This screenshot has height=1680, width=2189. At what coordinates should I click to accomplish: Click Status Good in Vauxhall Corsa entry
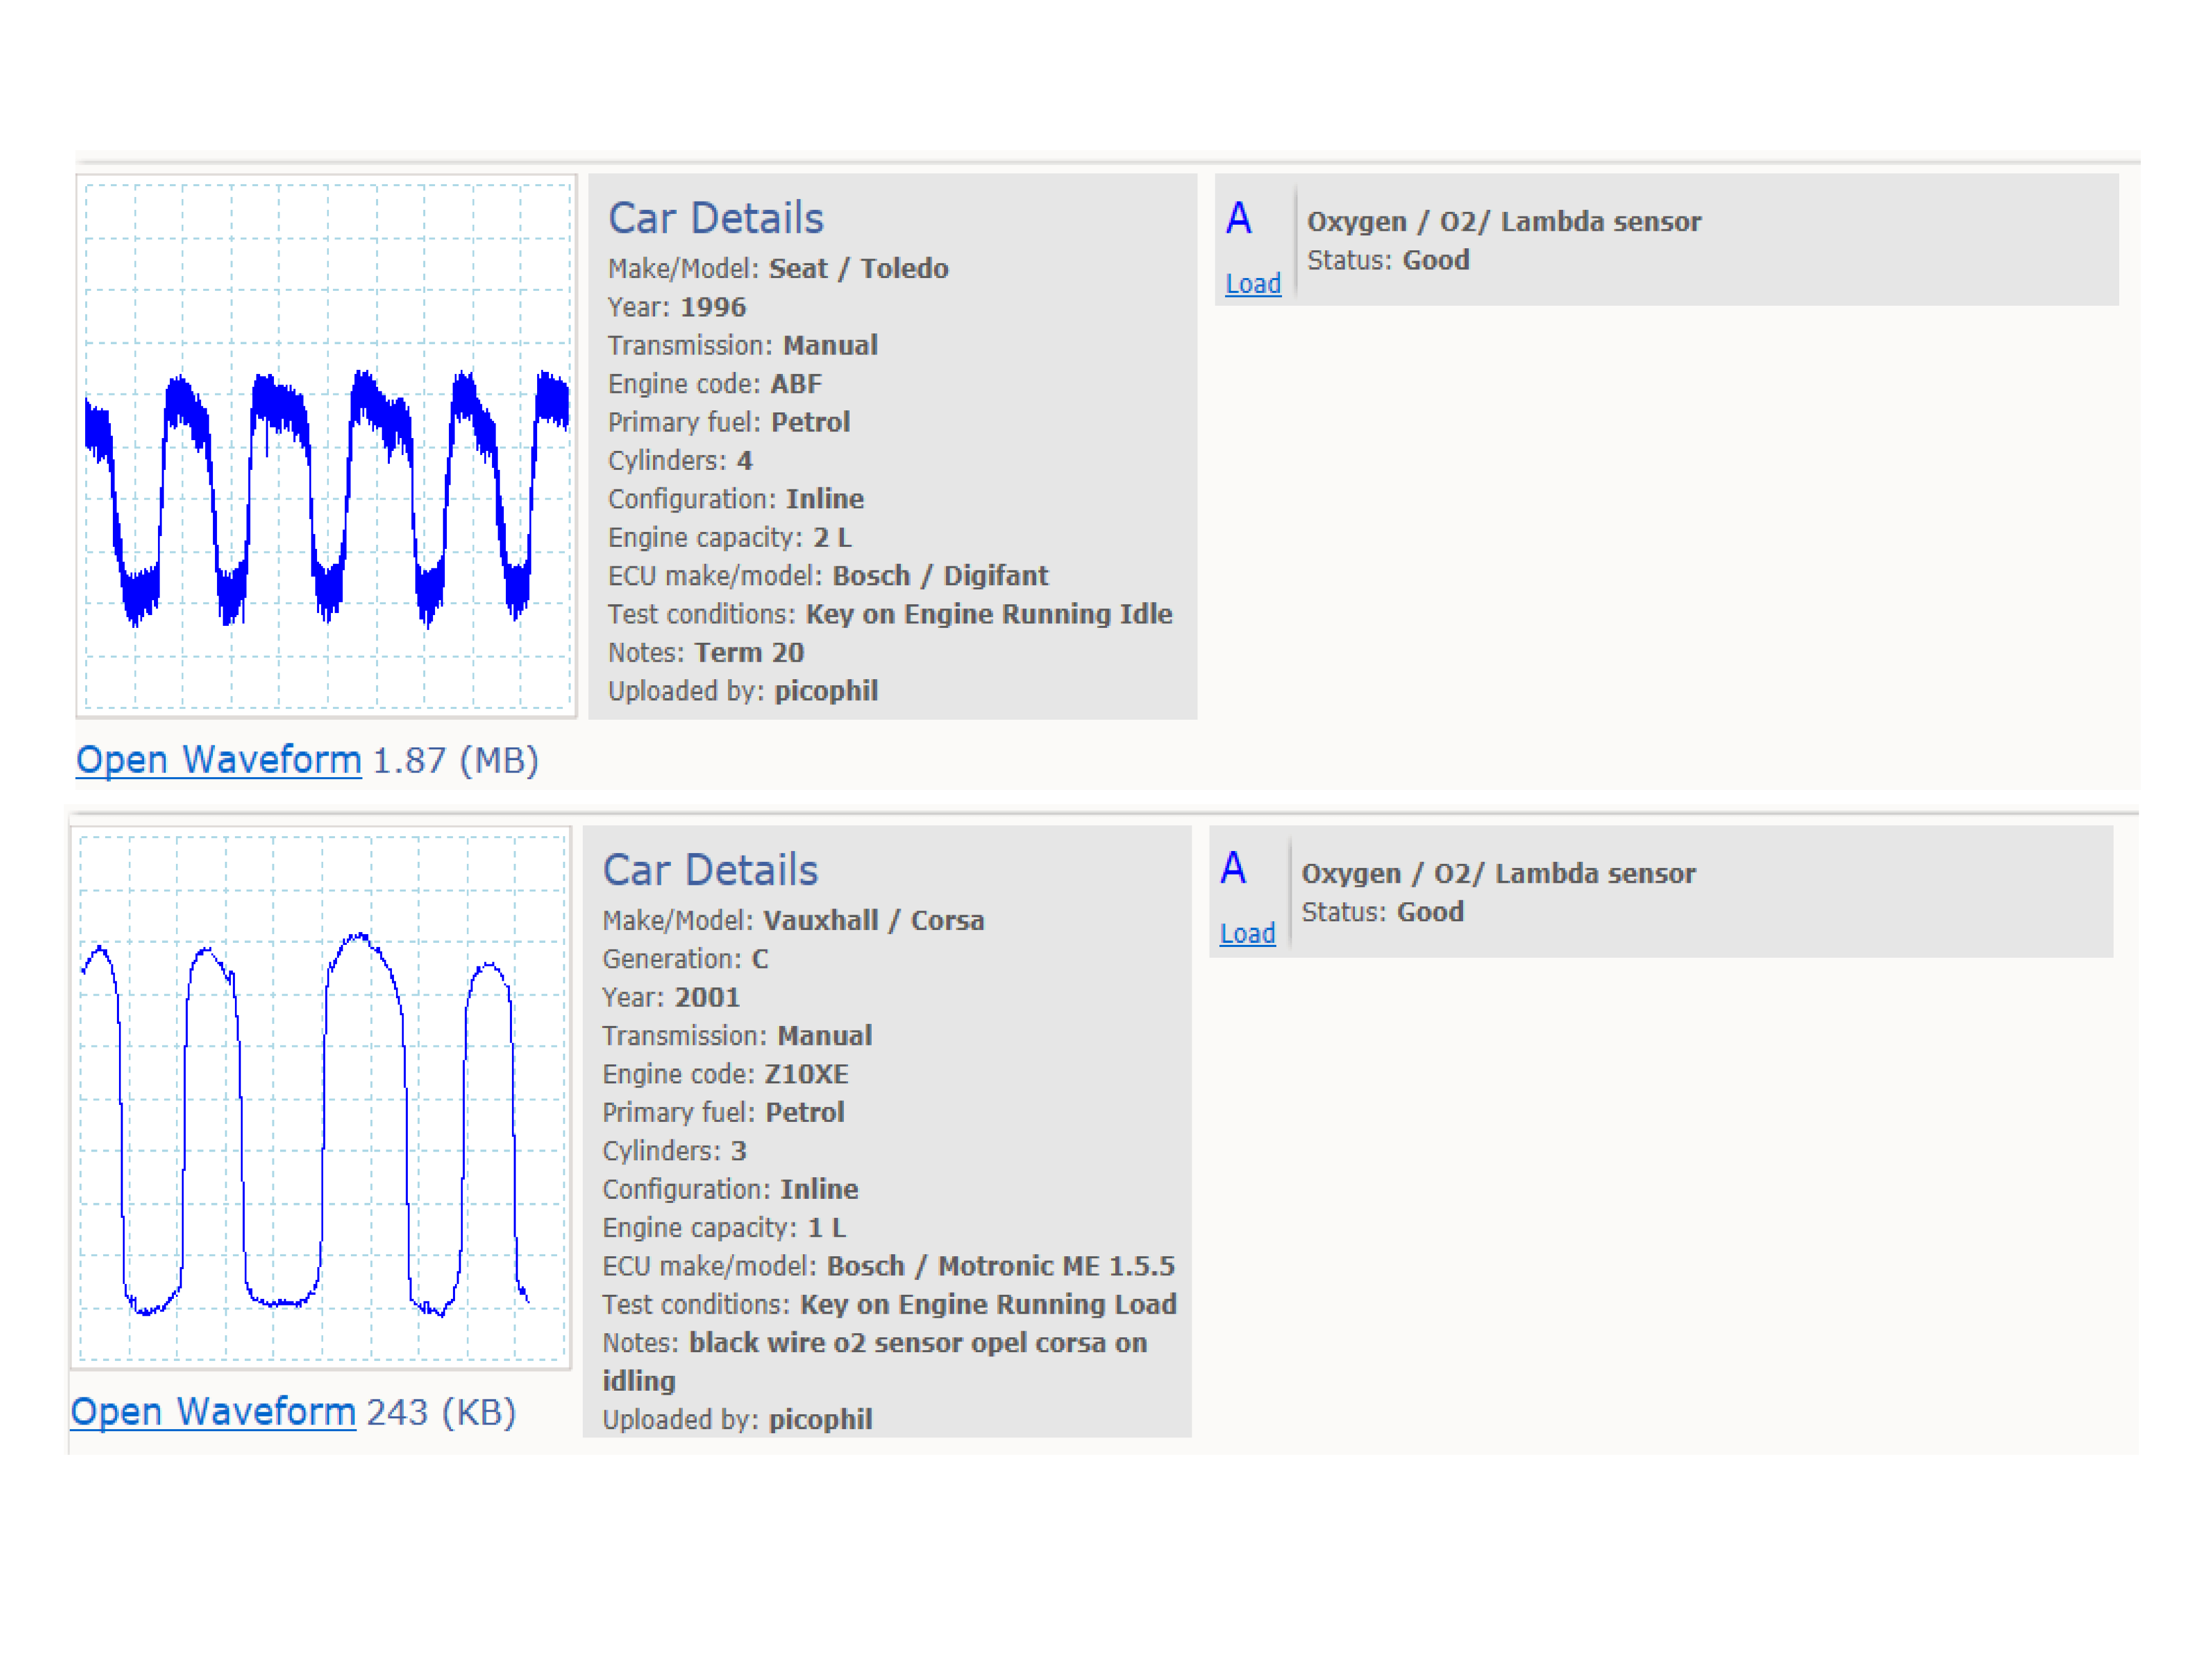[x=1382, y=913]
